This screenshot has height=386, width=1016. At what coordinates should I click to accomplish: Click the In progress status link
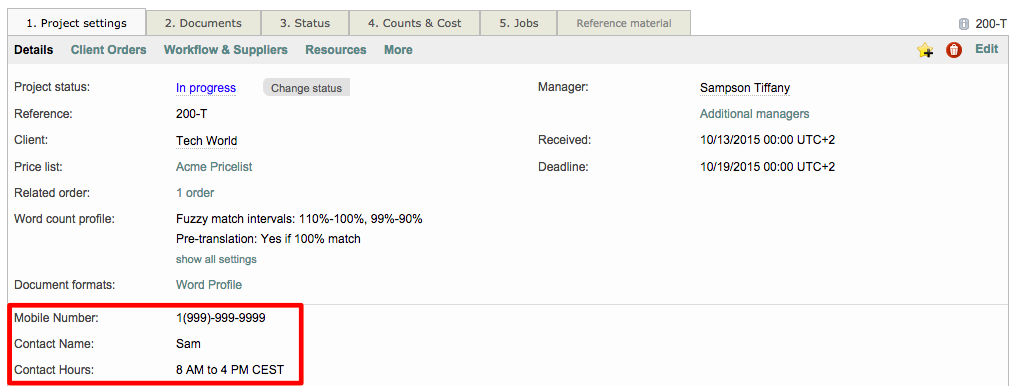pos(206,88)
